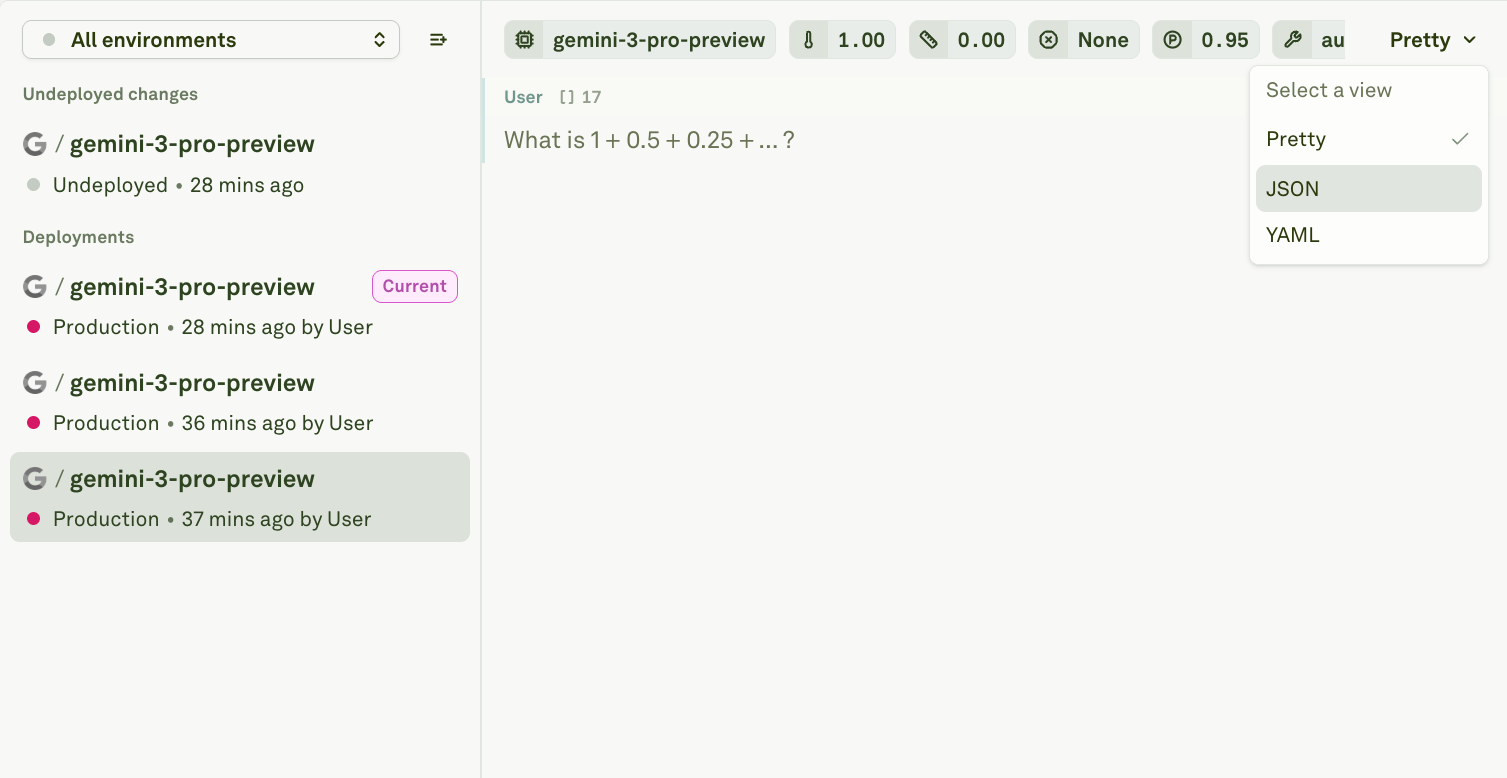1507x778 pixels.
Task: Choose JSON in the view menu
Action: [1368, 188]
